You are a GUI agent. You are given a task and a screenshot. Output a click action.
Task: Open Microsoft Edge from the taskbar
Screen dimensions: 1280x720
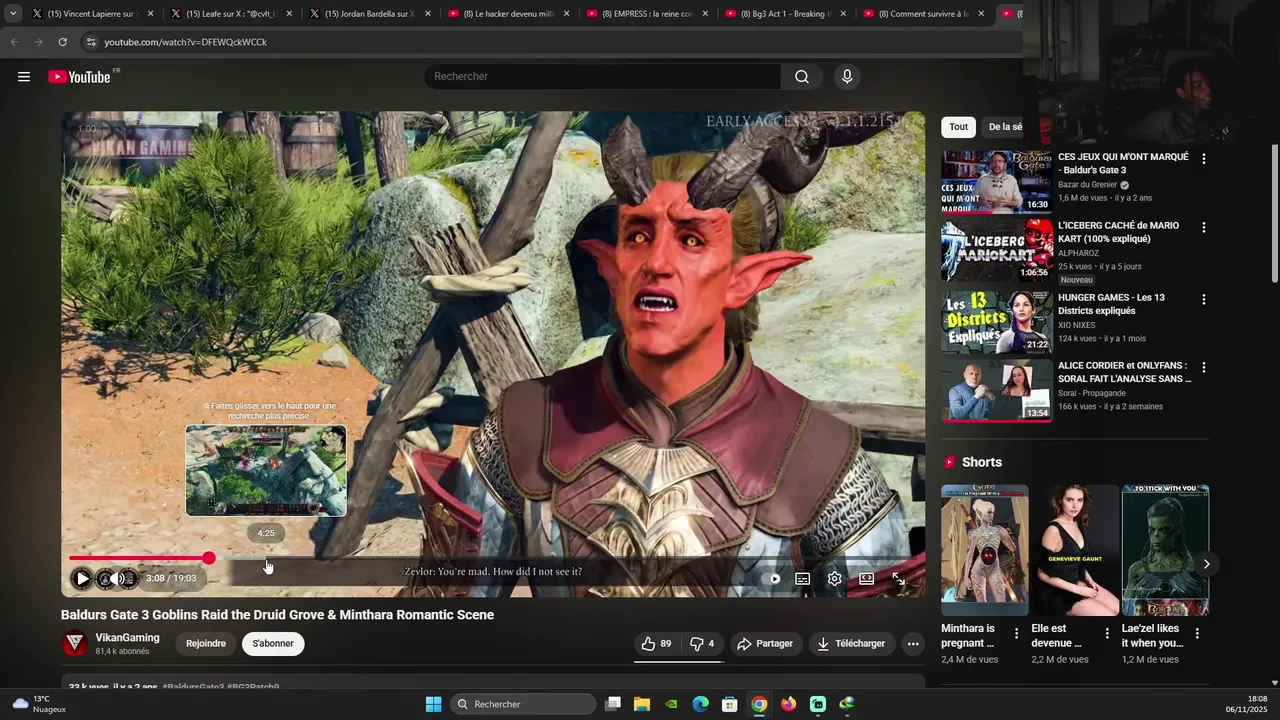701,704
